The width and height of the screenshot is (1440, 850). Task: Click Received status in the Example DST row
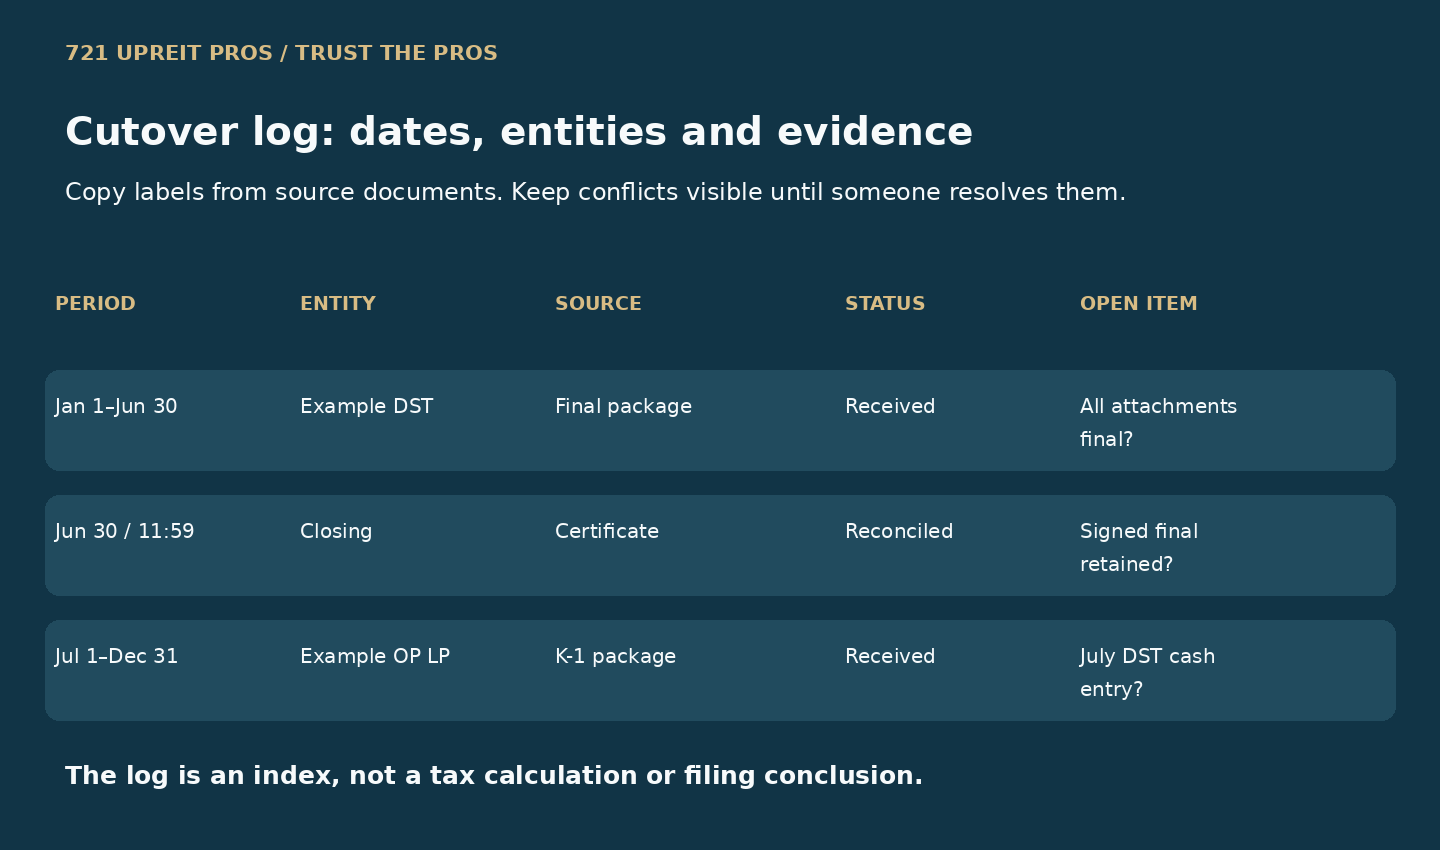point(890,407)
